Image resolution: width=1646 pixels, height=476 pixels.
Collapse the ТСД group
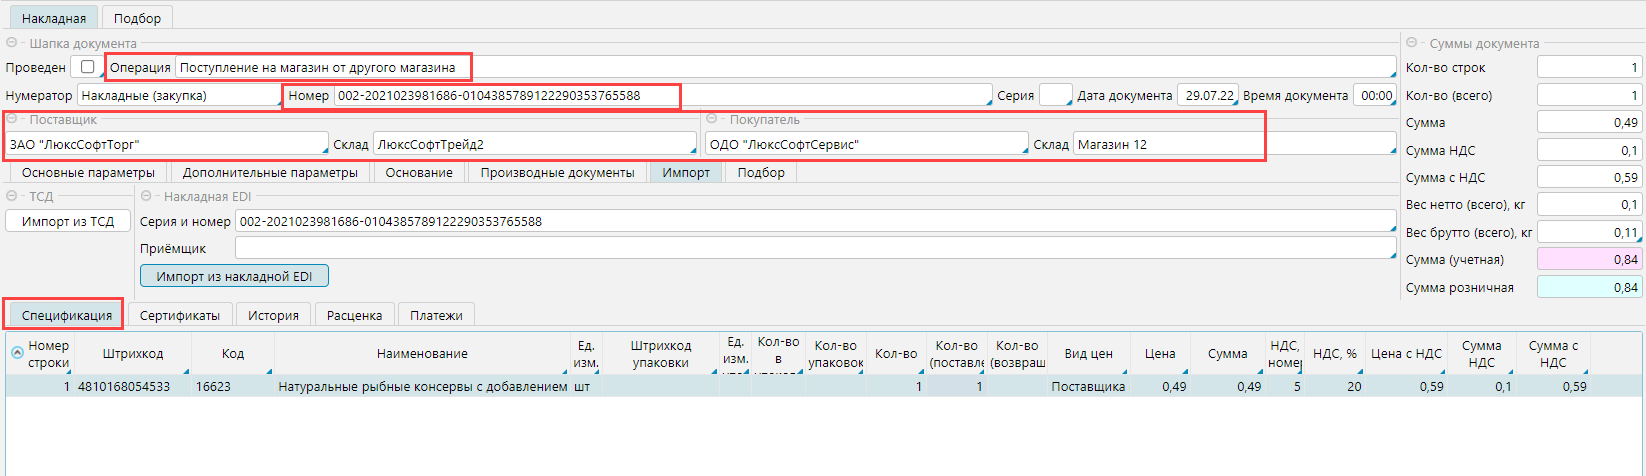pyautogui.click(x=12, y=196)
